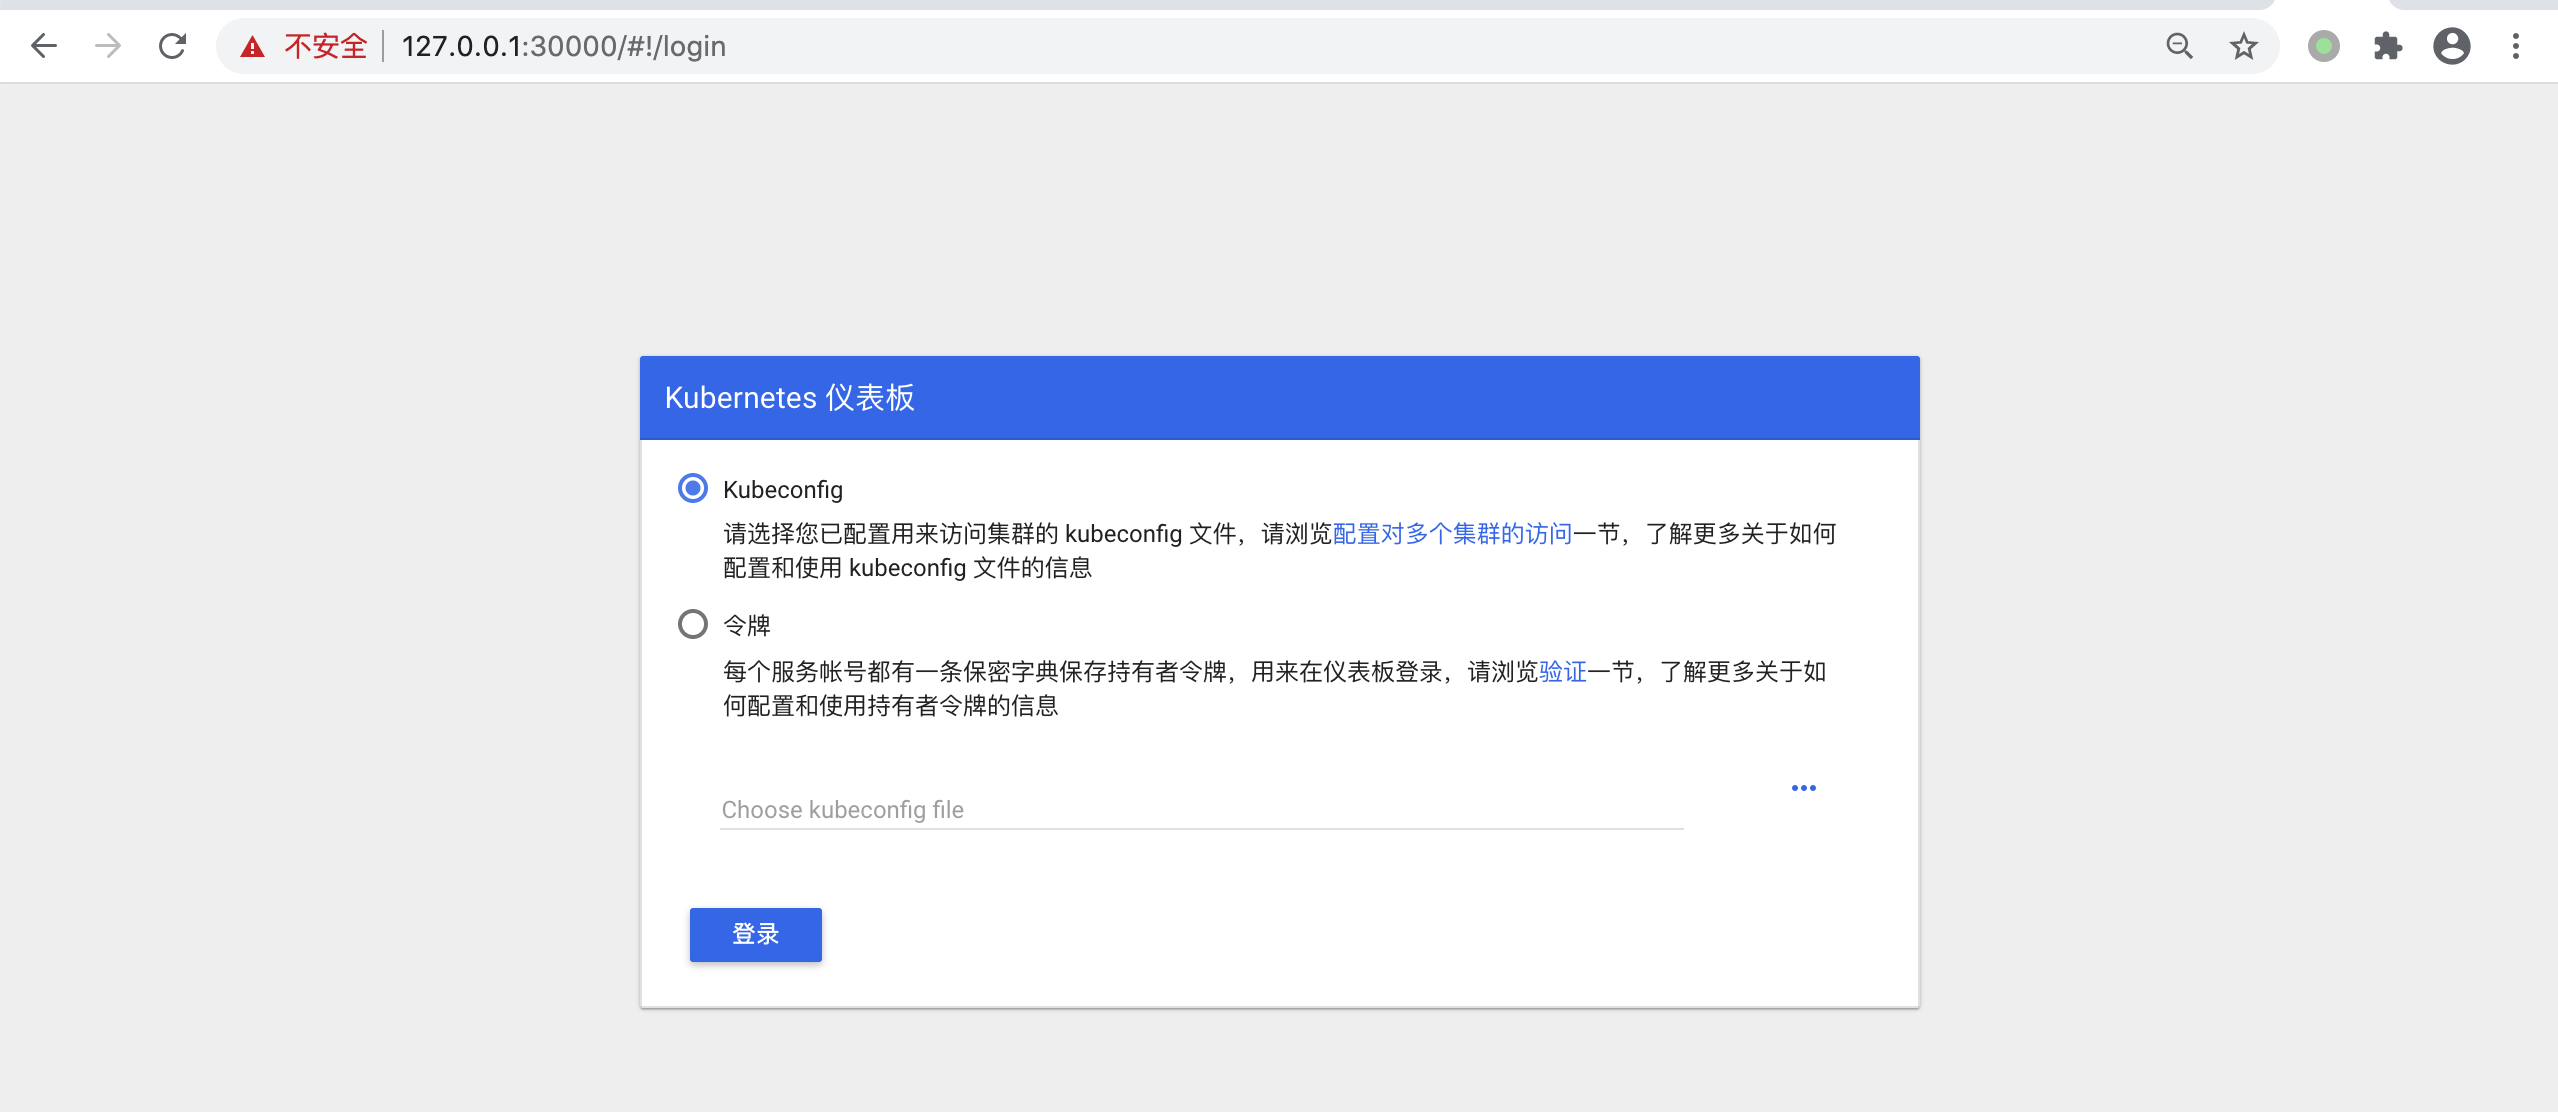The width and height of the screenshot is (2558, 1112).
Task: Click the red insecure warning triangle
Action: pyautogui.click(x=252, y=47)
